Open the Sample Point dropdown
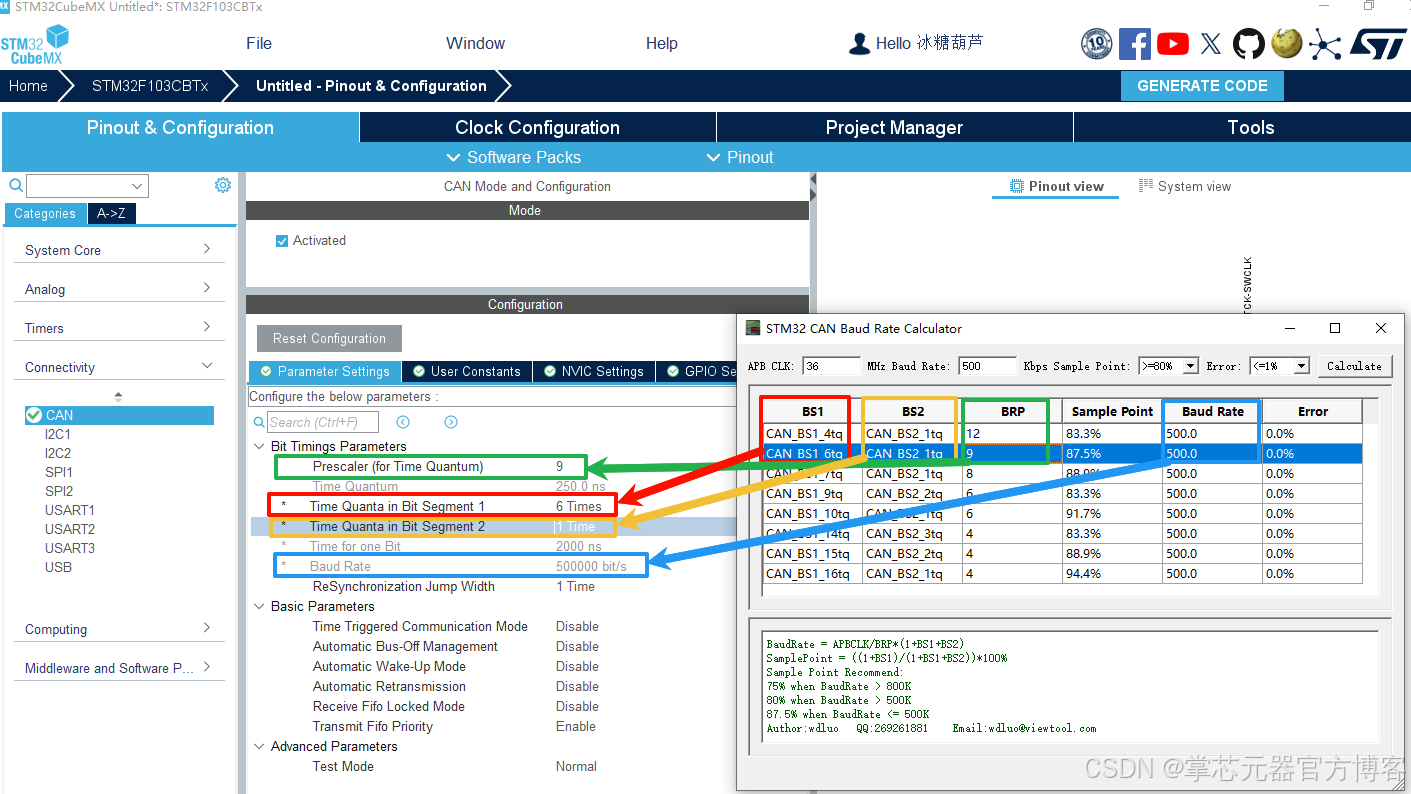Image resolution: width=1411 pixels, height=794 pixels. coord(1190,366)
